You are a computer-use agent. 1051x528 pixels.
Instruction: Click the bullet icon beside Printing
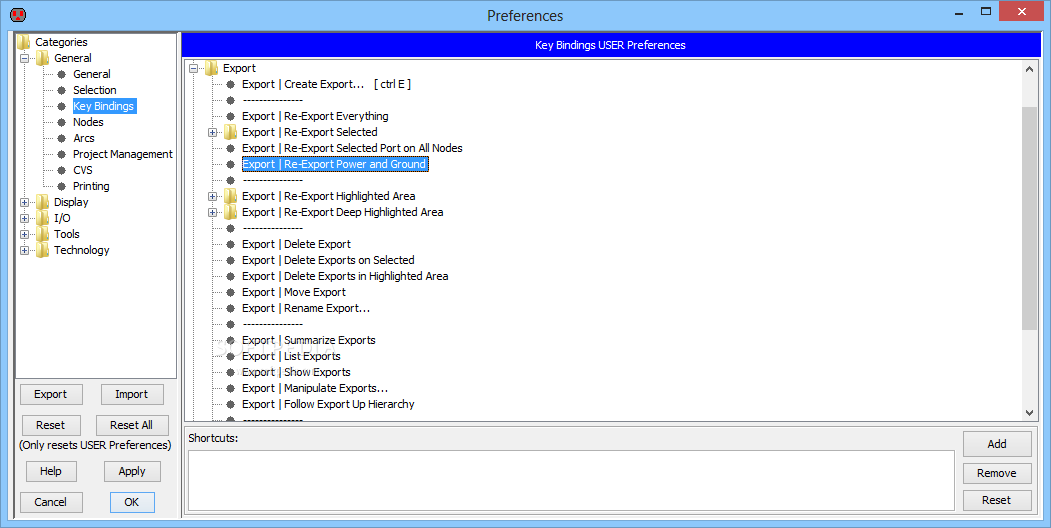click(62, 186)
